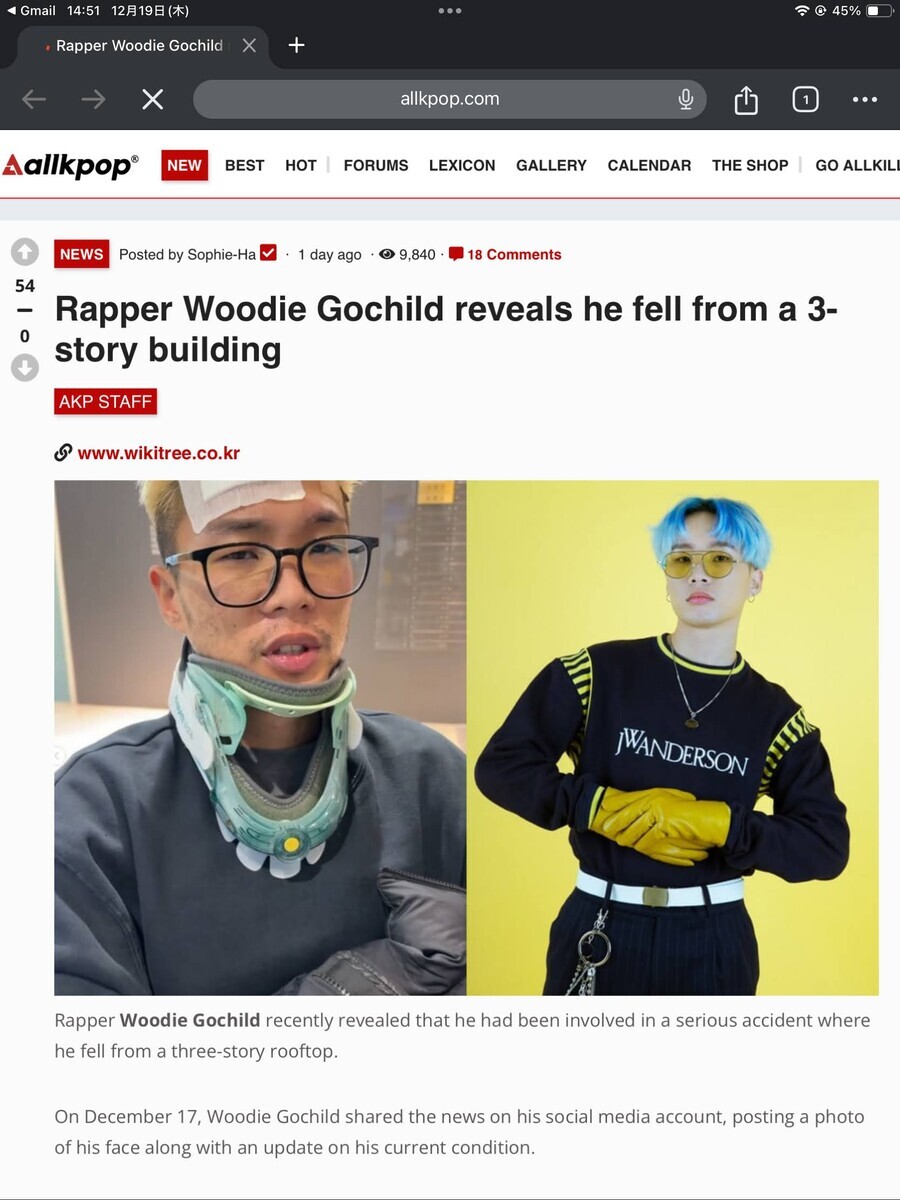
Task: Open the FORUMS menu item
Action: (376, 165)
